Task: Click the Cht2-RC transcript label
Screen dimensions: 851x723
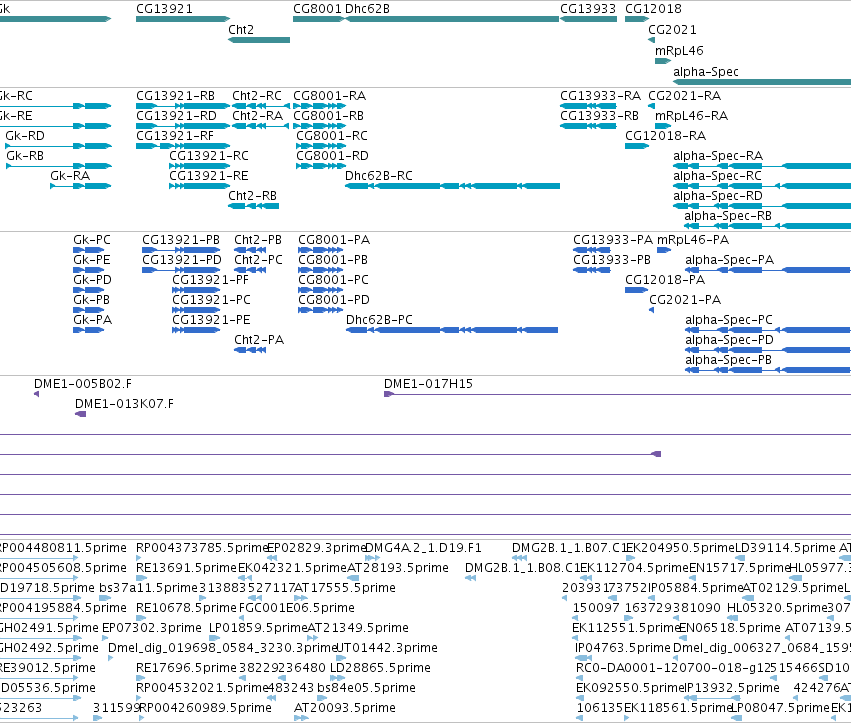Action: click(257, 96)
